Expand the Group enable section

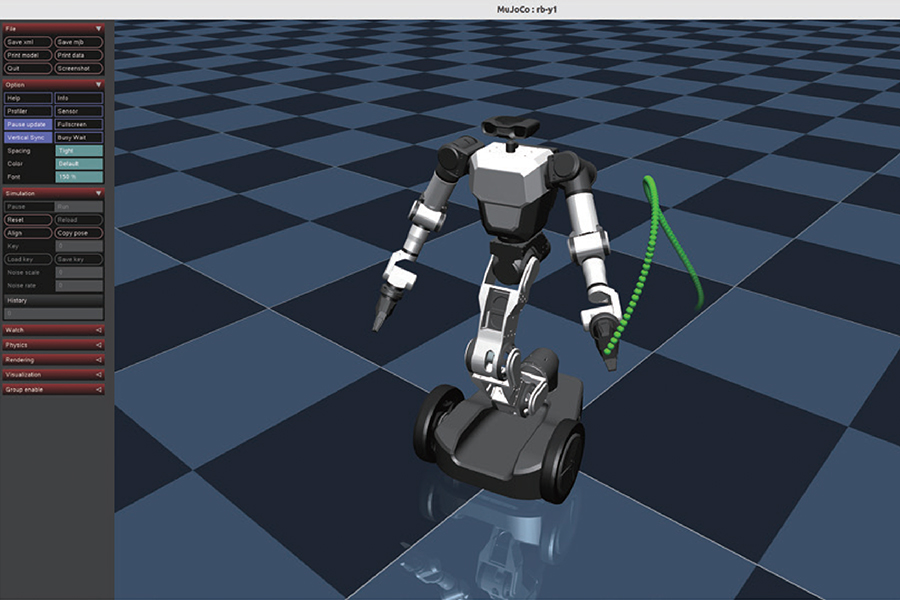coord(53,389)
